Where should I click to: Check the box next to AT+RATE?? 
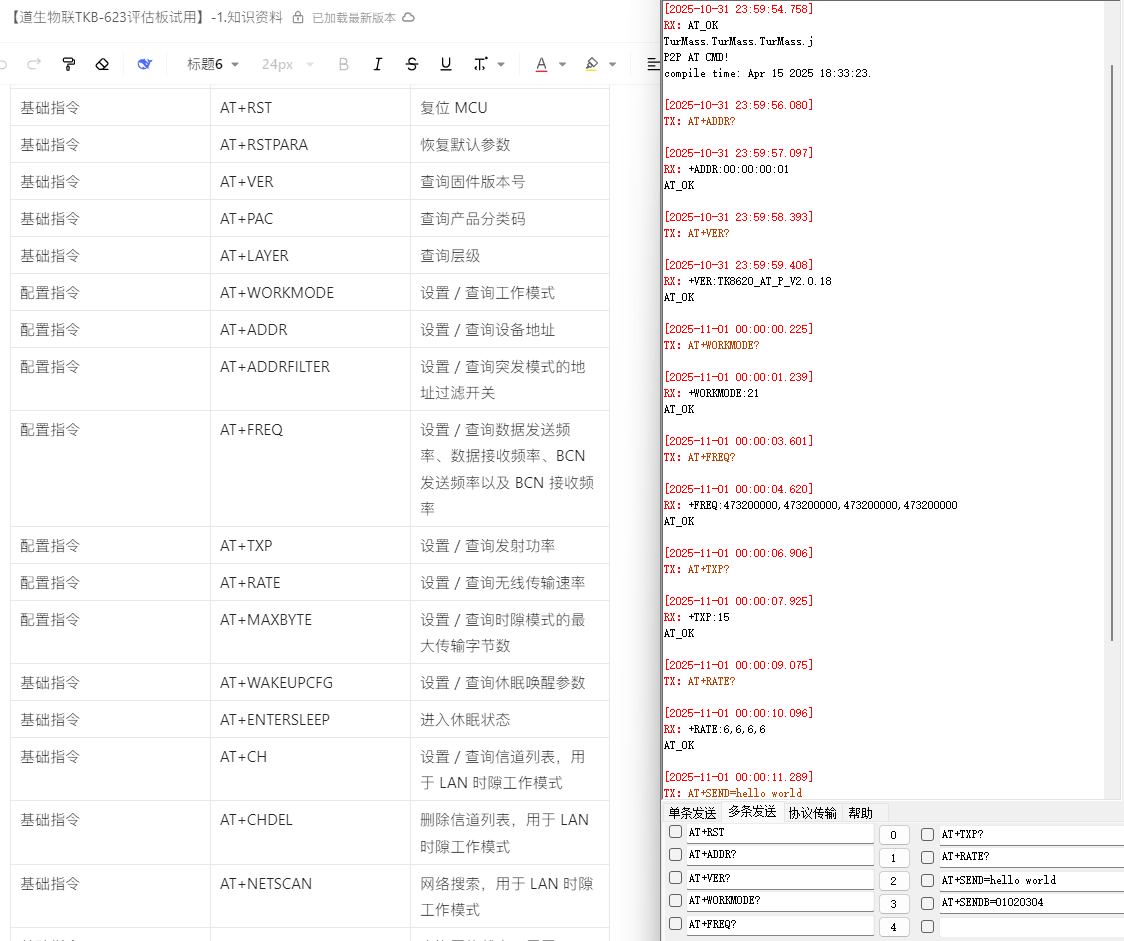coord(928,857)
